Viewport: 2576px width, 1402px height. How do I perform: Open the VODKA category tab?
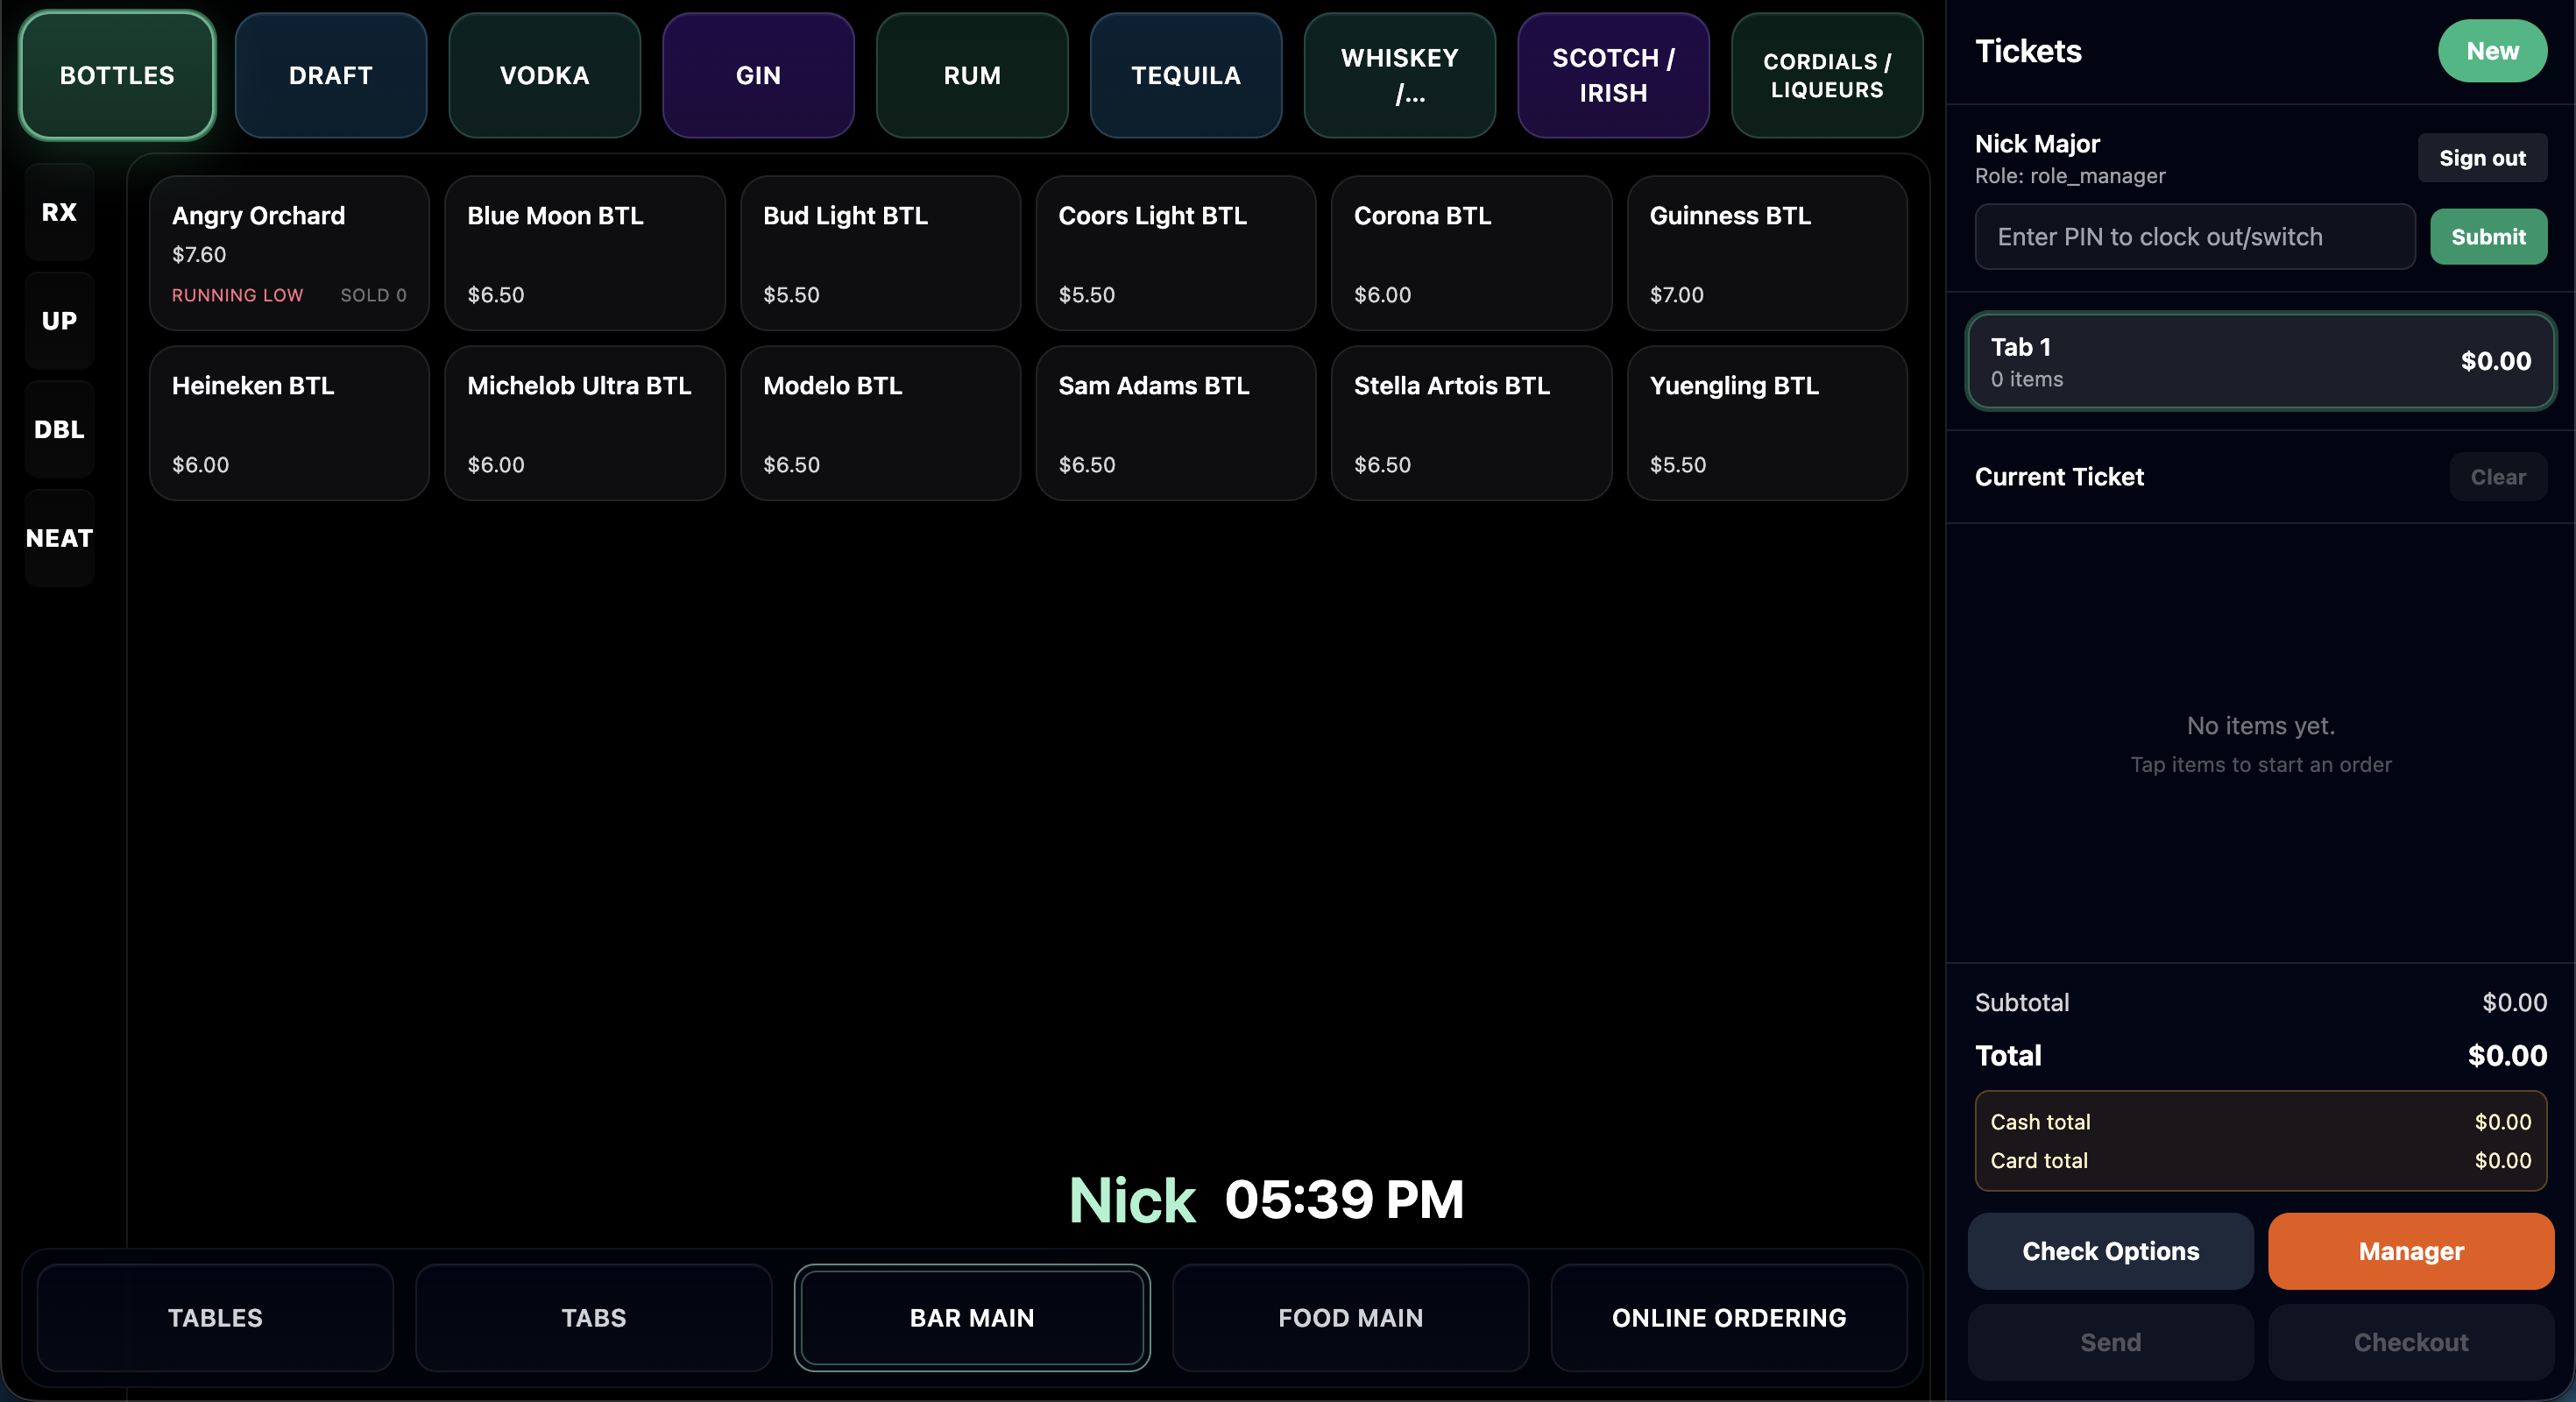(x=544, y=75)
